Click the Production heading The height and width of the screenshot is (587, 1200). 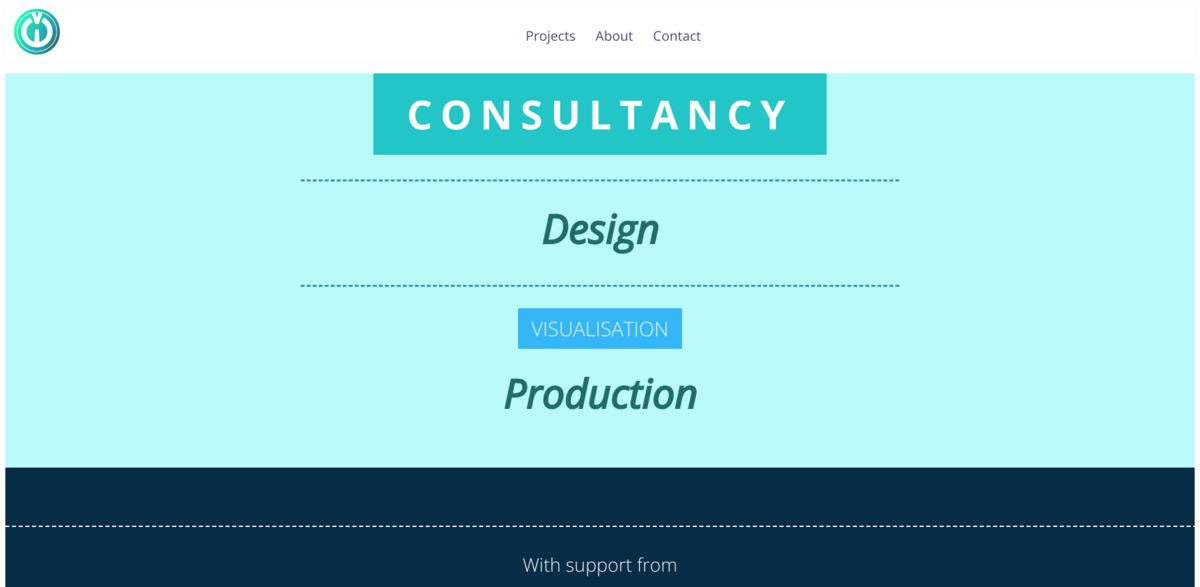pos(600,394)
